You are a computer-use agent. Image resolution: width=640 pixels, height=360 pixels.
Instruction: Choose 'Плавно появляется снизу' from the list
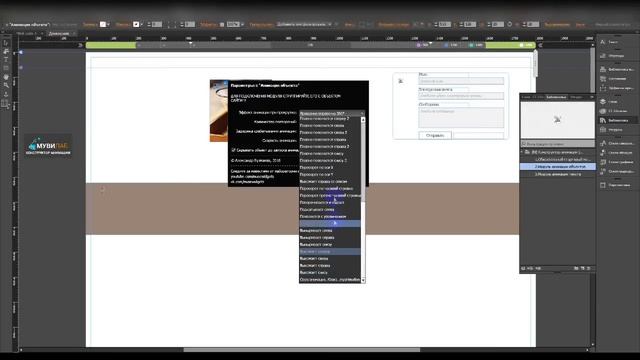(x=330, y=153)
